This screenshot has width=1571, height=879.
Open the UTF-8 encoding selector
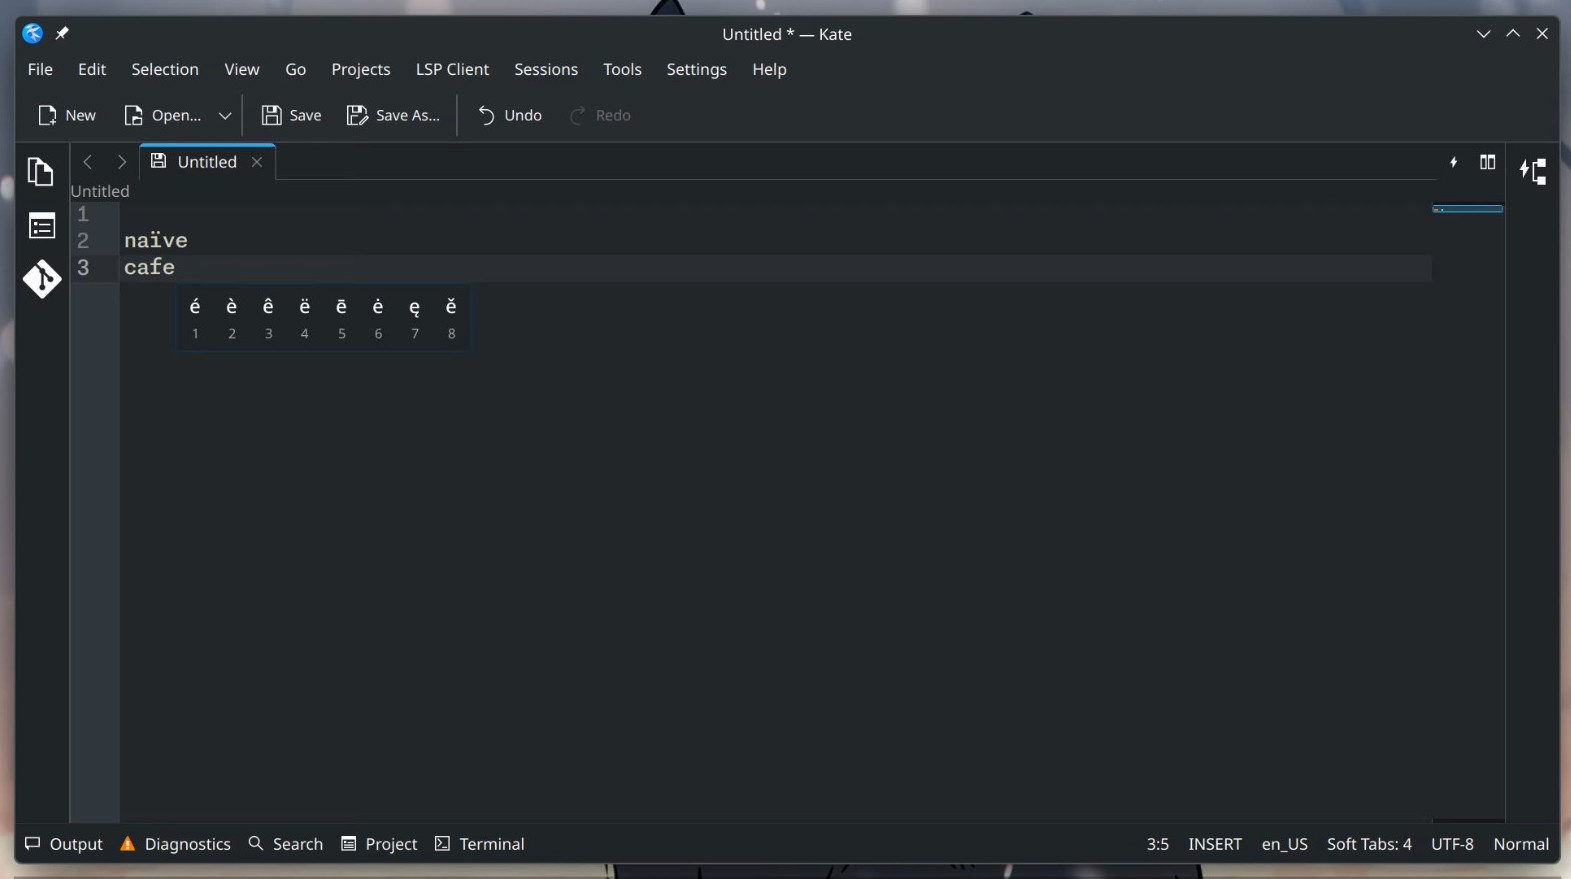point(1452,844)
